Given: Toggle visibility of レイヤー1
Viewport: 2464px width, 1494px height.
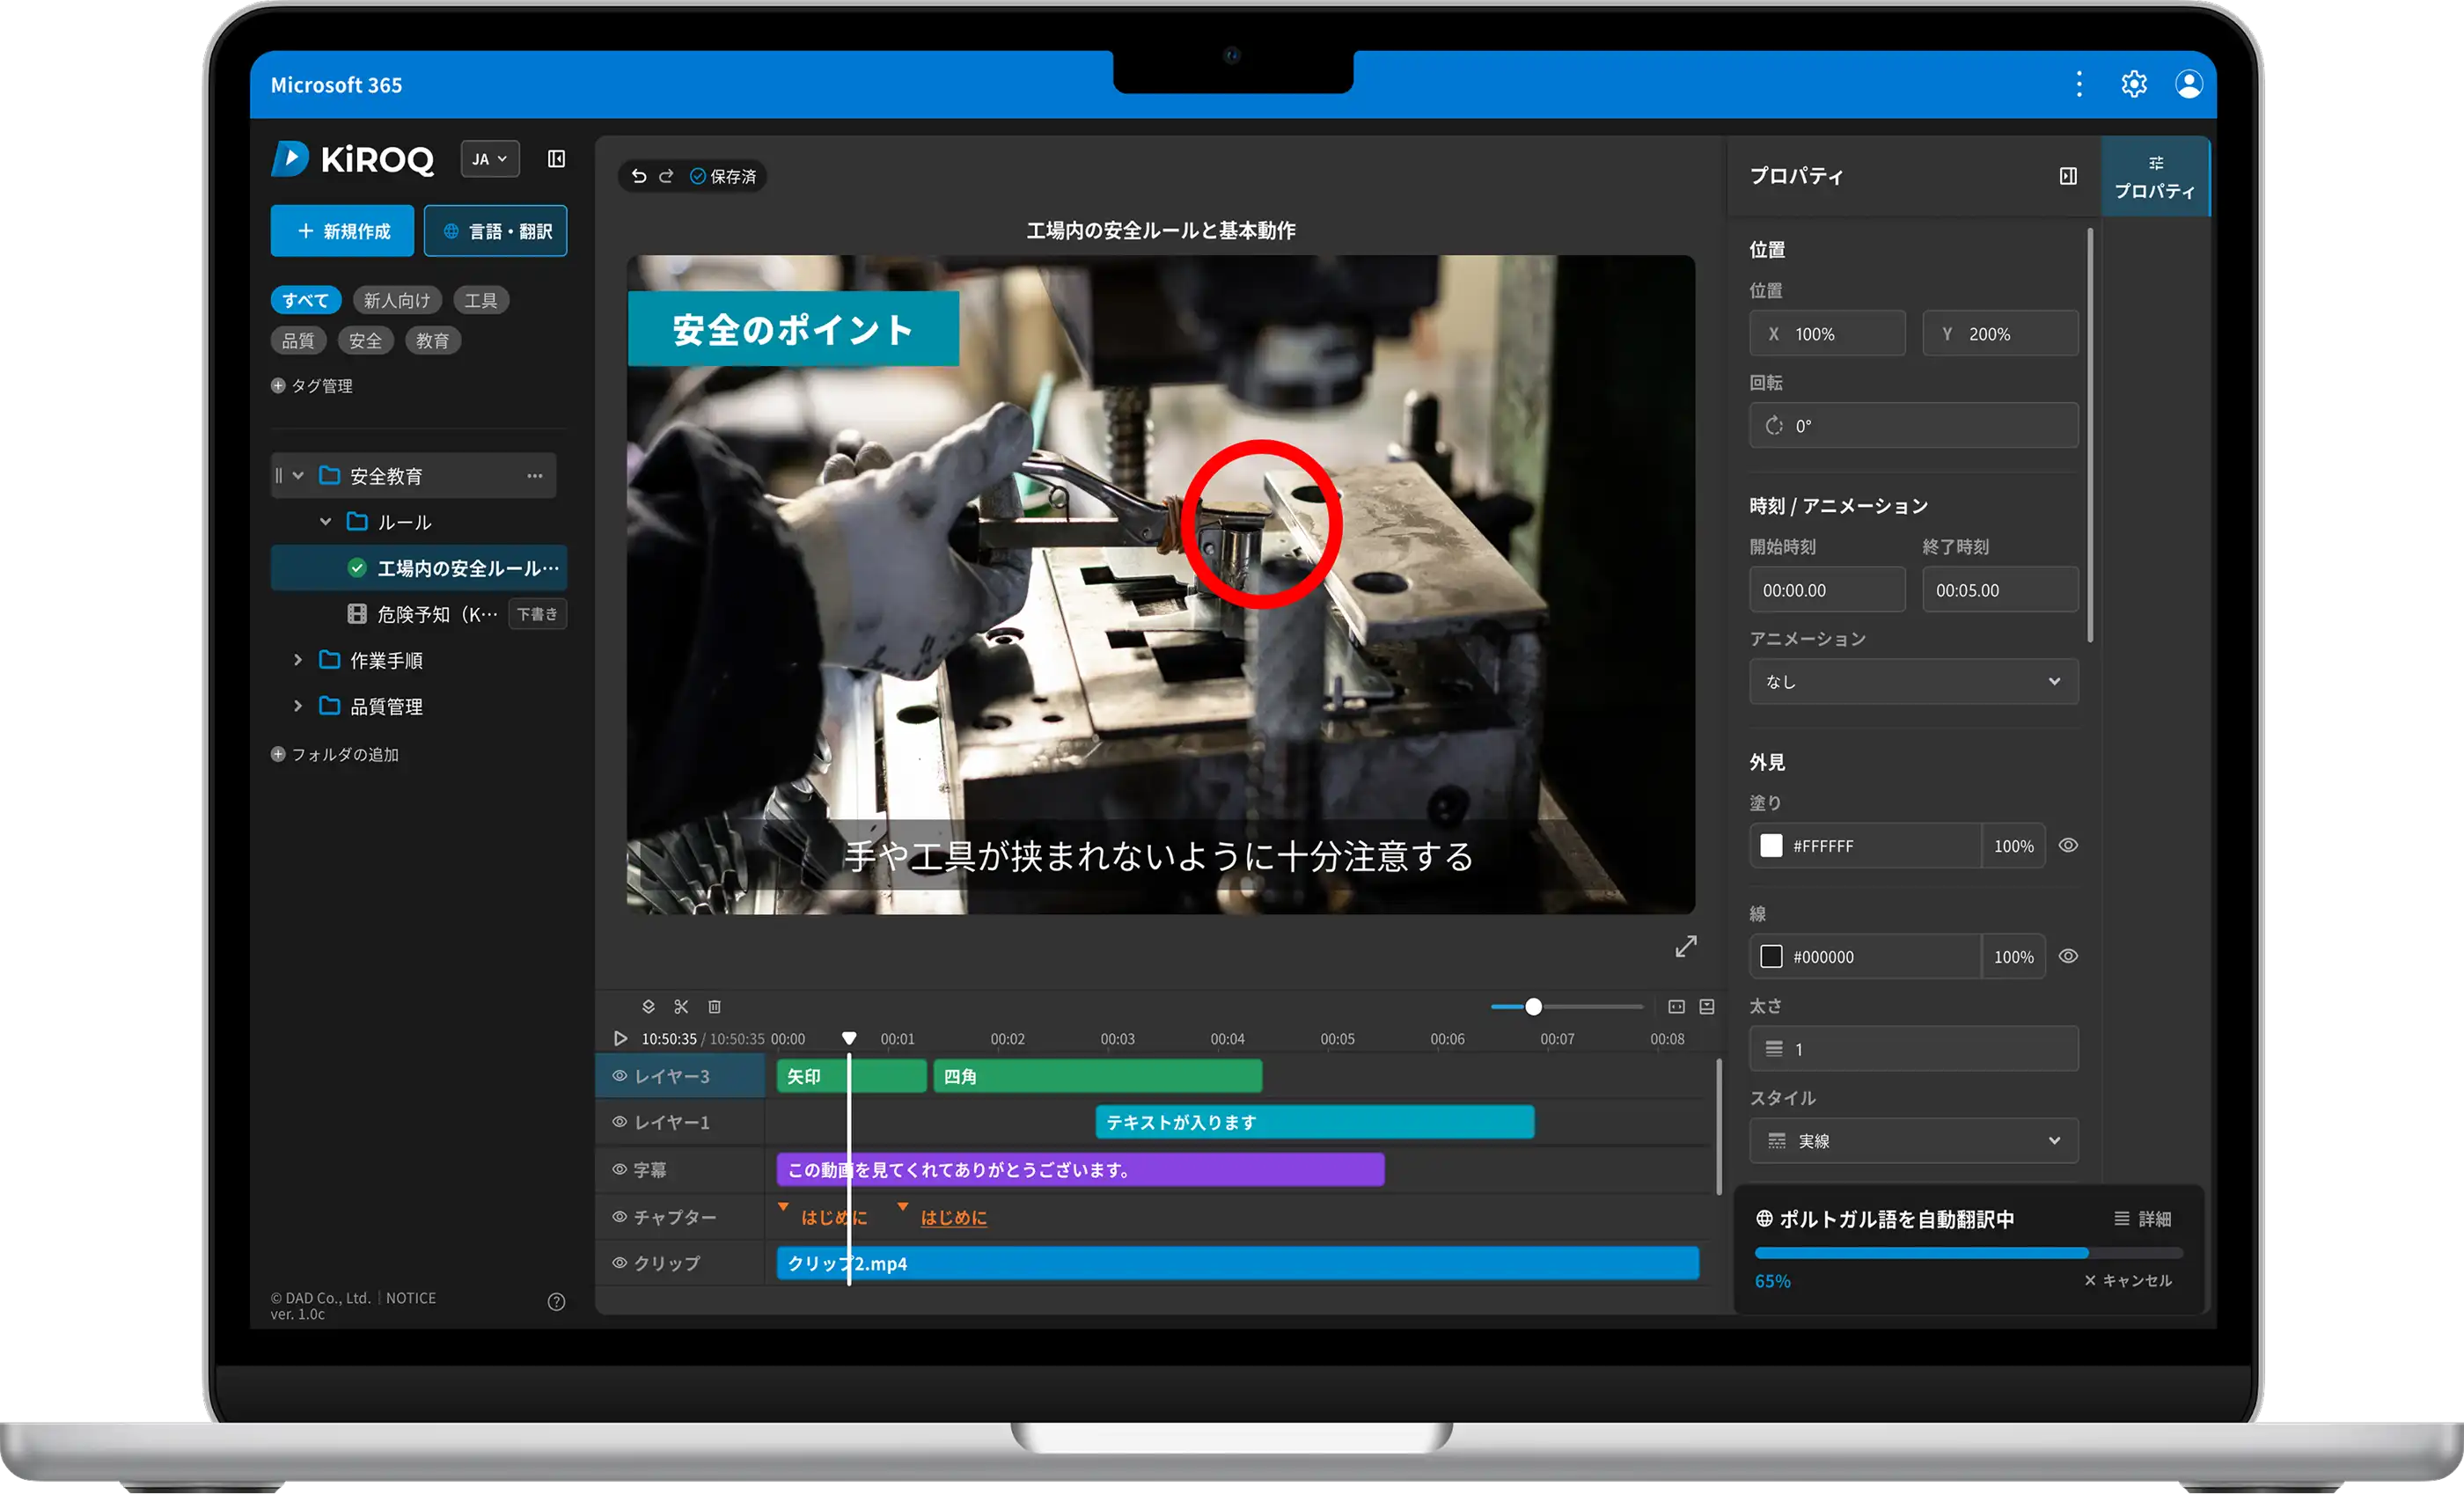Looking at the screenshot, I should point(619,1122).
